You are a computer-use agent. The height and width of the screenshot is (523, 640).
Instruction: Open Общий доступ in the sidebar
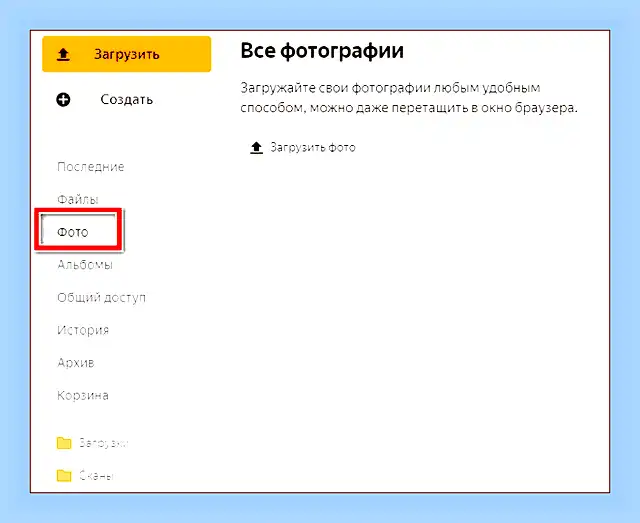(102, 297)
